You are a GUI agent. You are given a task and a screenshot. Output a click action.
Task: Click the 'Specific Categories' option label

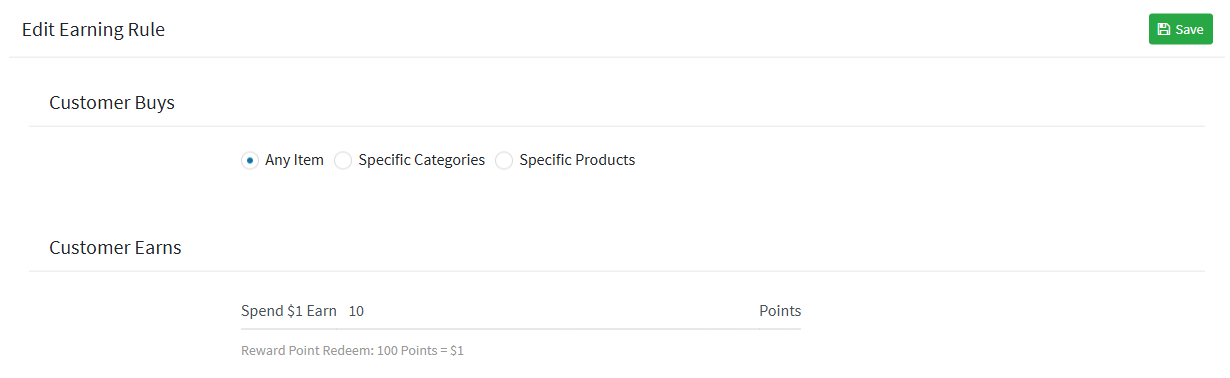pyautogui.click(x=422, y=160)
